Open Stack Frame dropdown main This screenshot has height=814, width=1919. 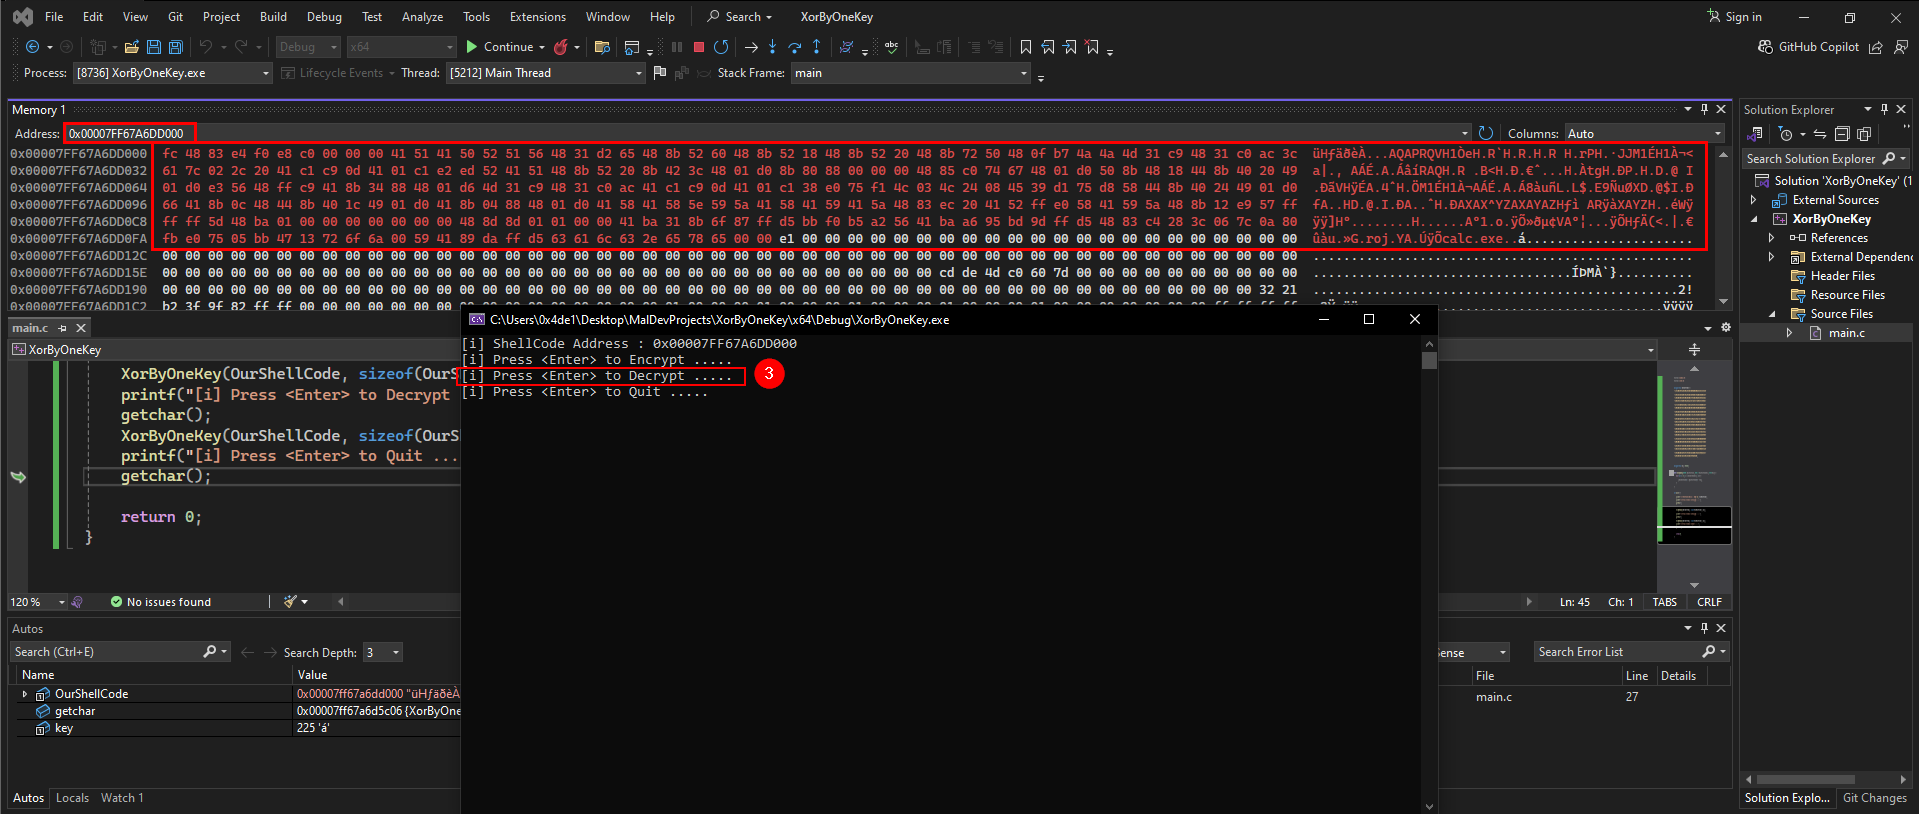click(910, 73)
